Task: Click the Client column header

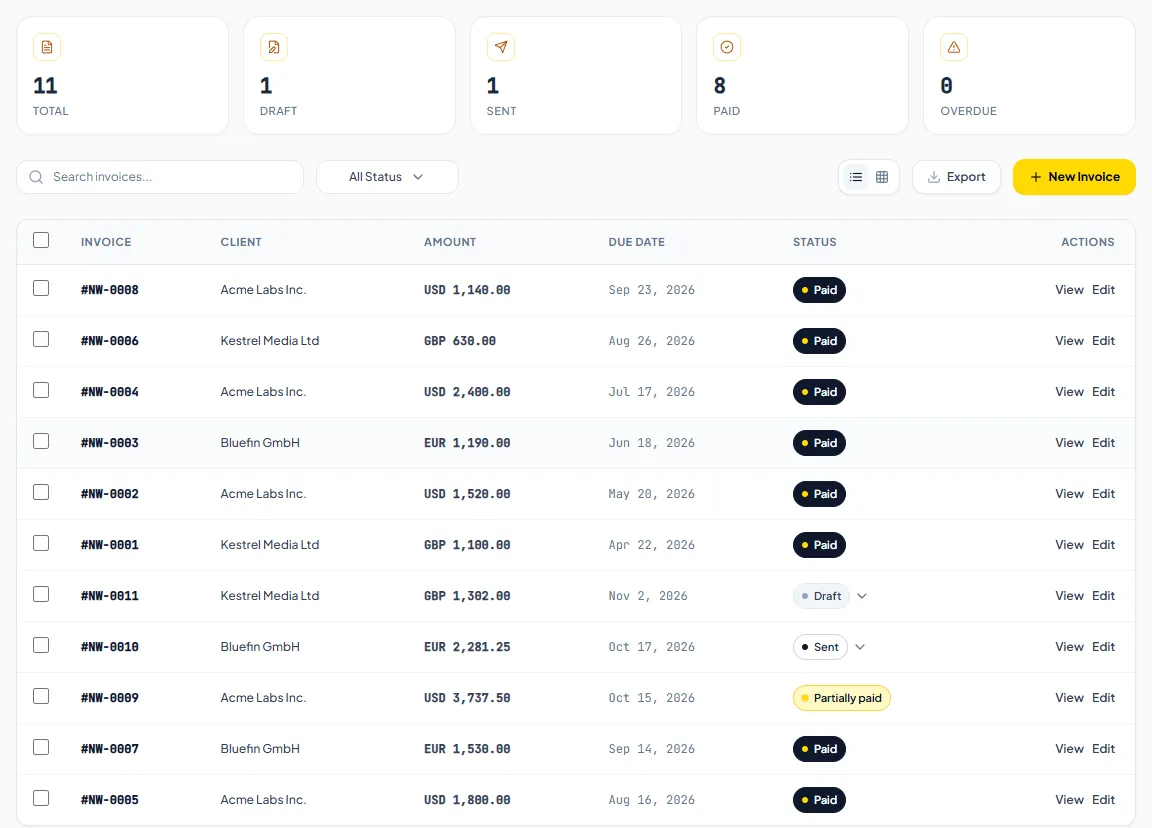Action: [241, 242]
